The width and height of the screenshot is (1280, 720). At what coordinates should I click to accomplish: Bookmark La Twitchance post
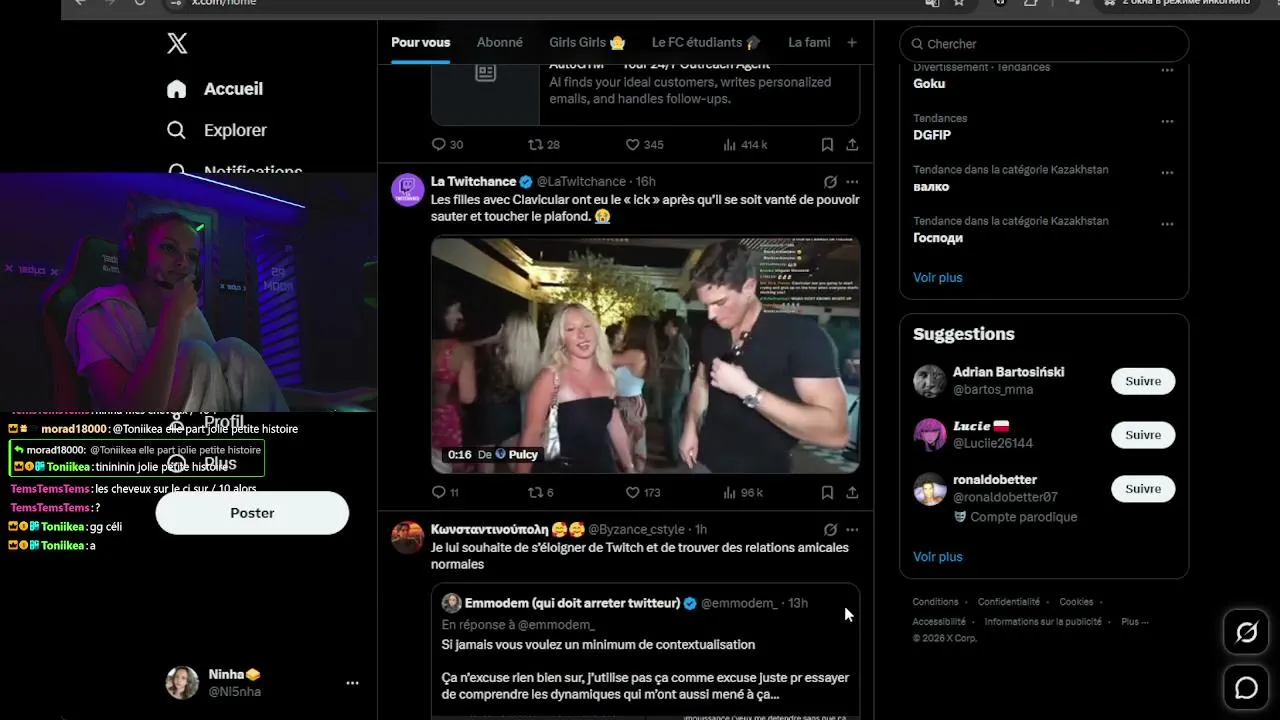[x=827, y=492]
